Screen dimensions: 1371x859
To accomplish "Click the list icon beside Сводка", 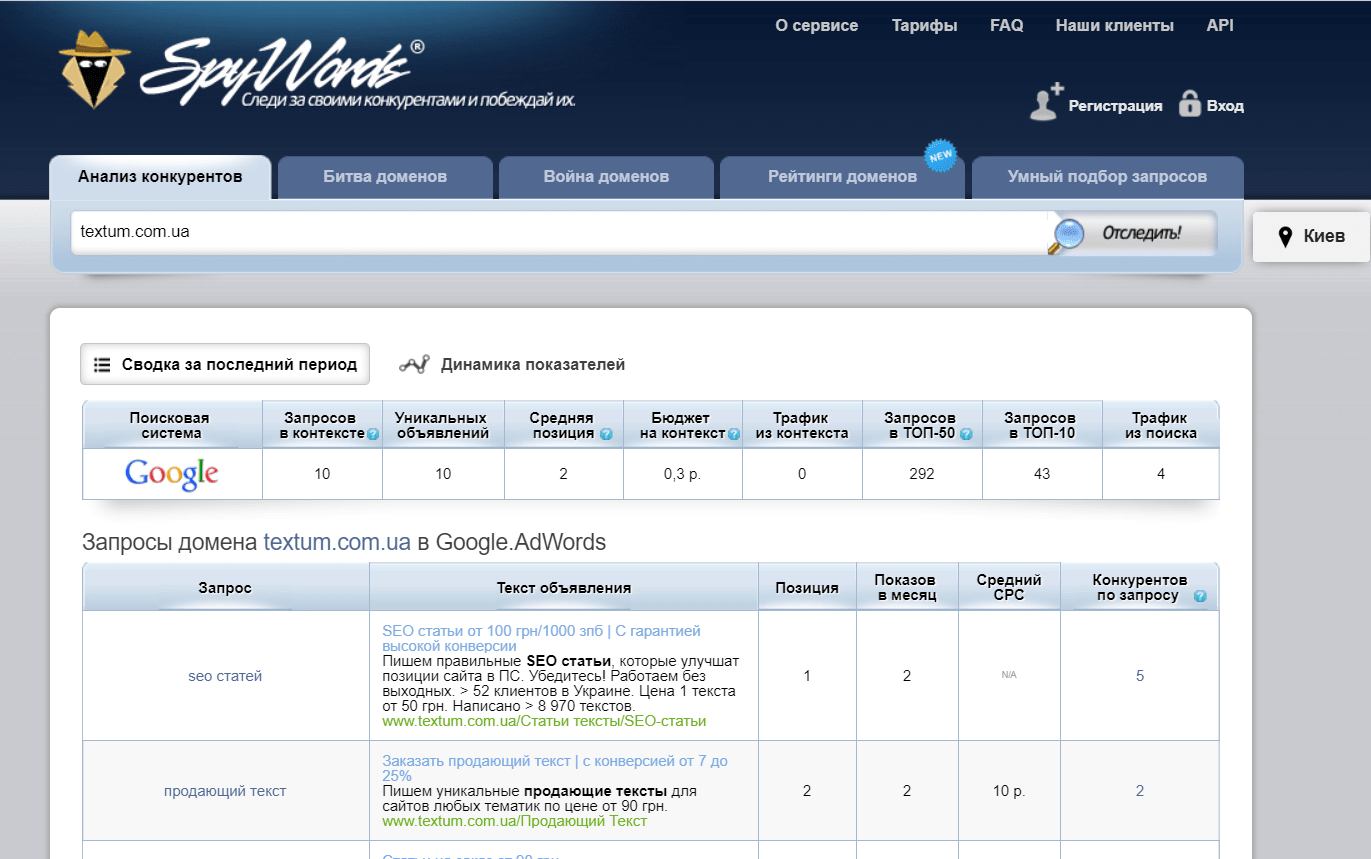I will (x=102, y=365).
